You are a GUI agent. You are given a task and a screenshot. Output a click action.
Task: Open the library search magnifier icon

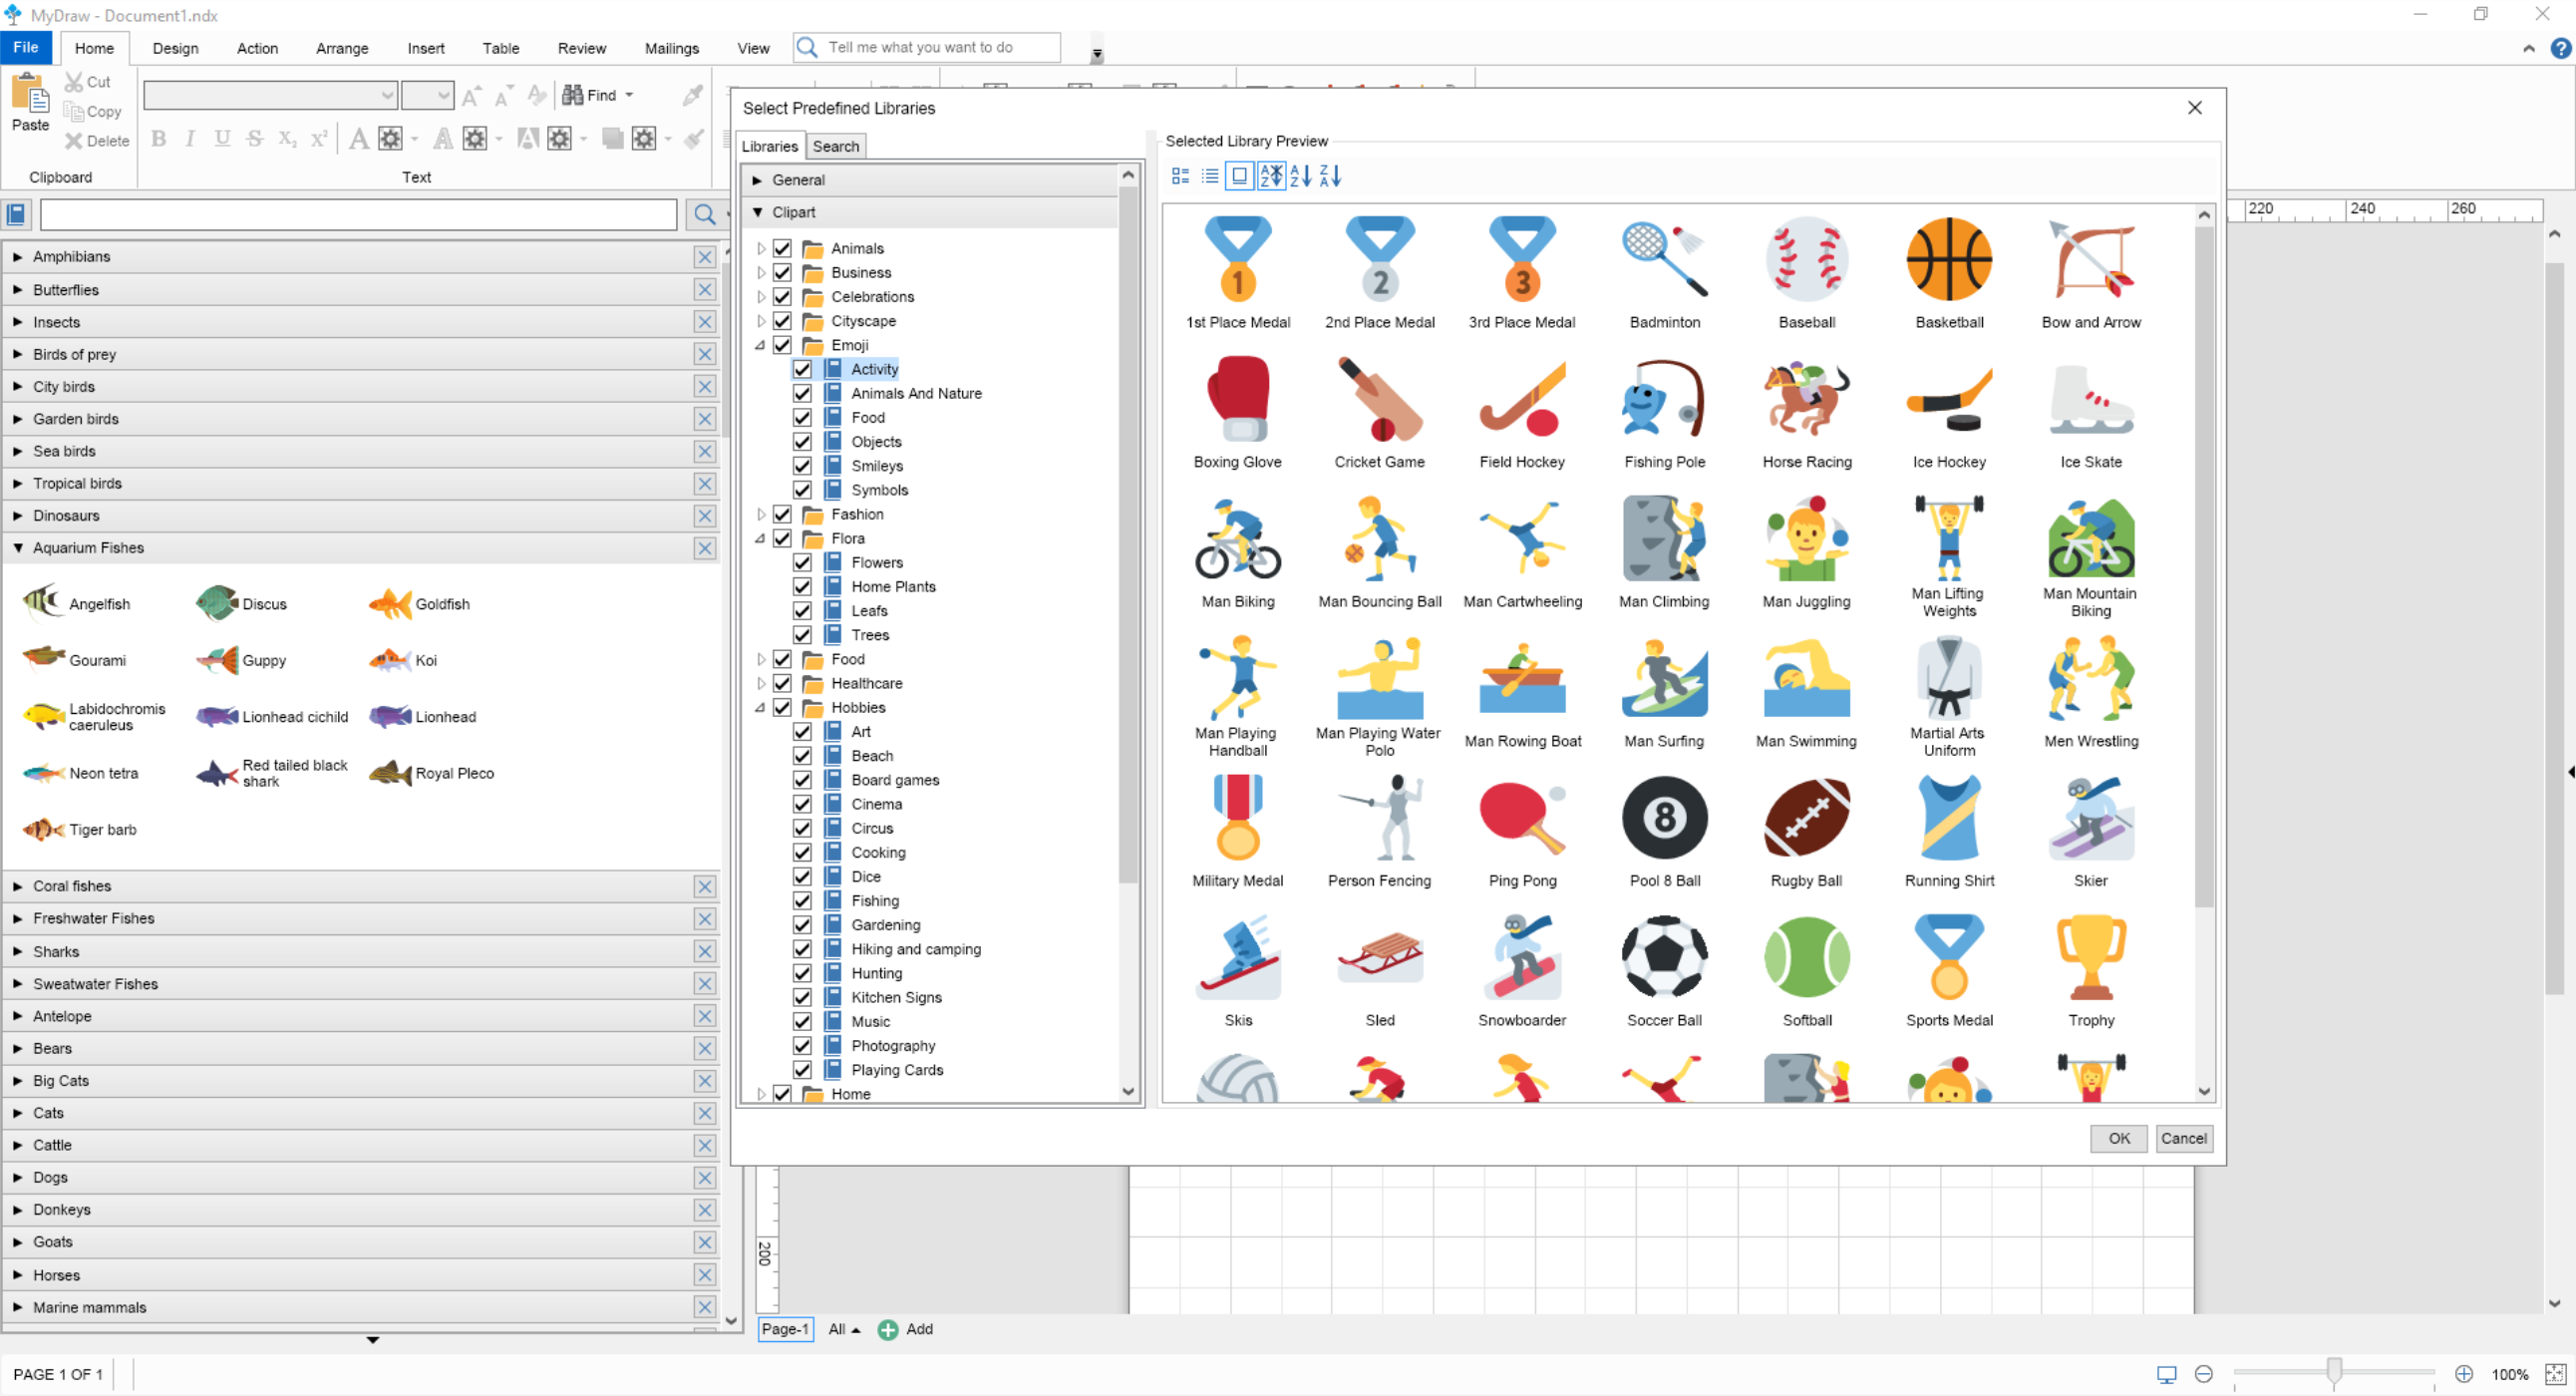click(x=706, y=214)
